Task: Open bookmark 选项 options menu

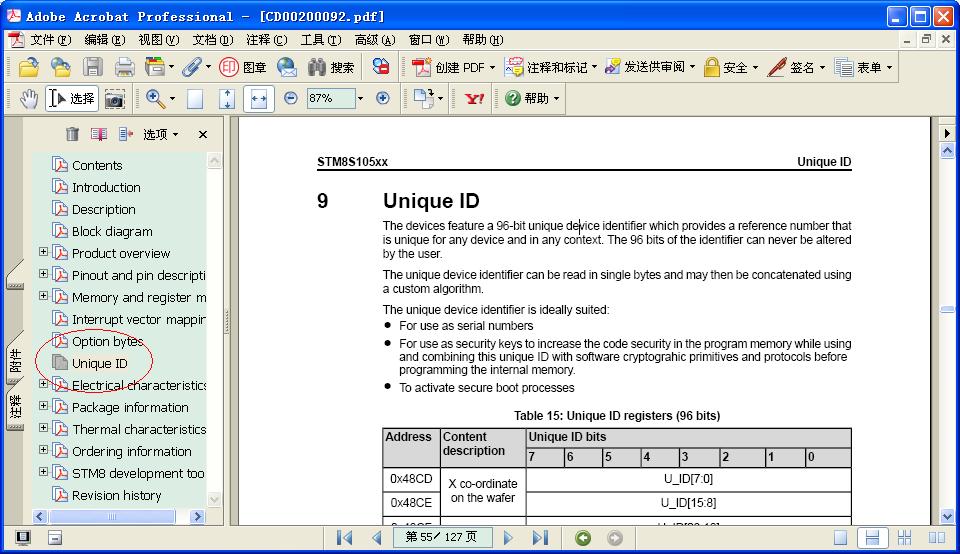Action: tap(160, 134)
